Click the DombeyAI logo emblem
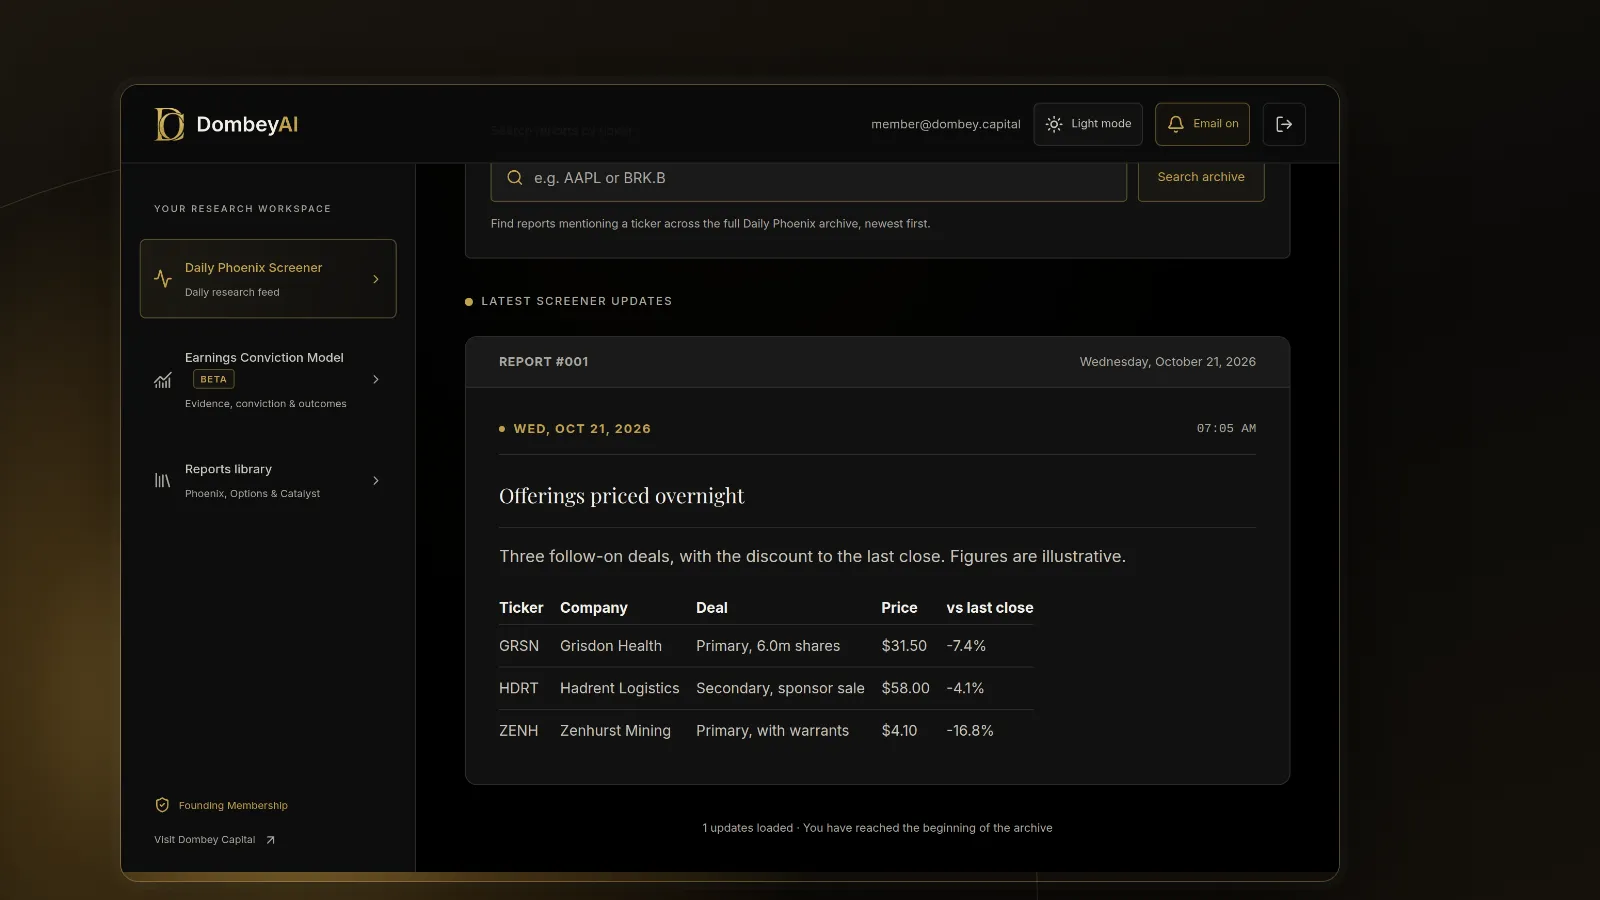This screenshot has width=1600, height=900. [x=169, y=124]
